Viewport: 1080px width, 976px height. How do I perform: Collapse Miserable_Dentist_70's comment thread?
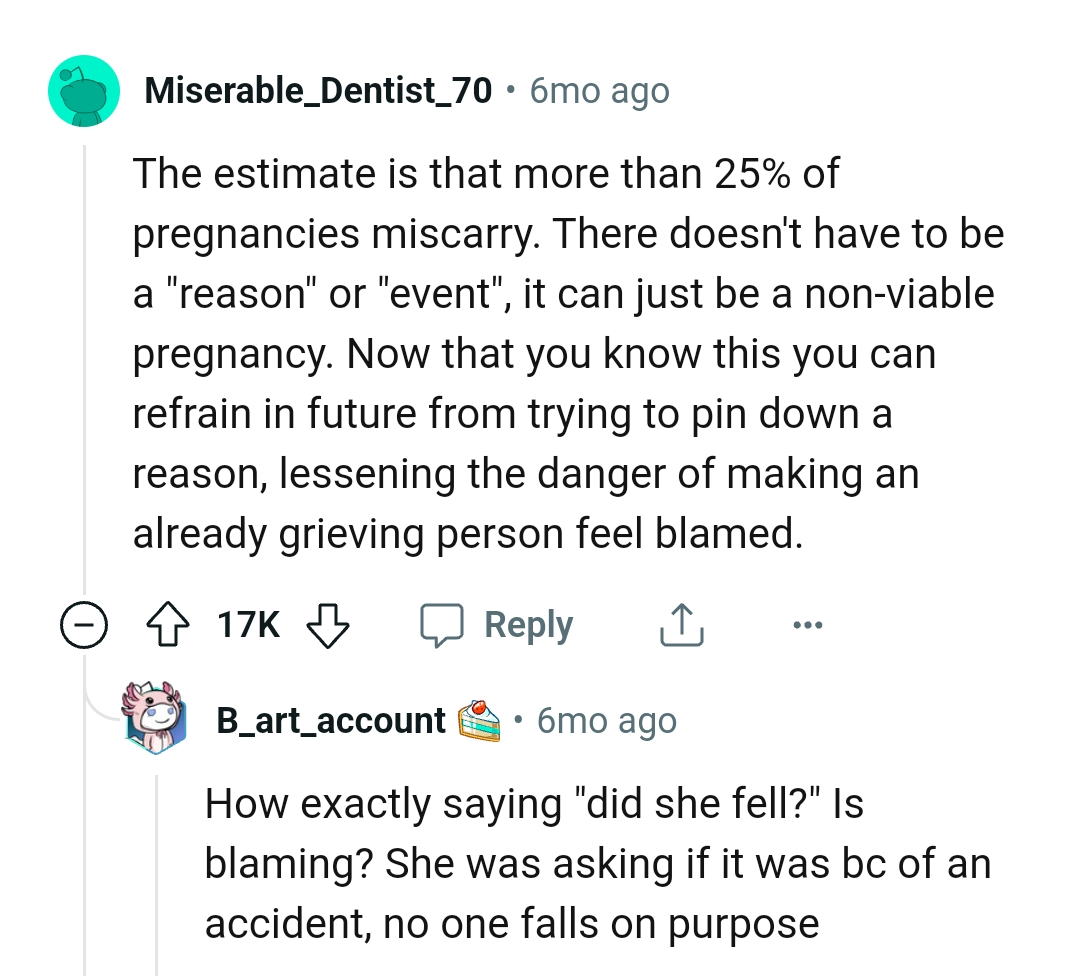[x=85, y=624]
